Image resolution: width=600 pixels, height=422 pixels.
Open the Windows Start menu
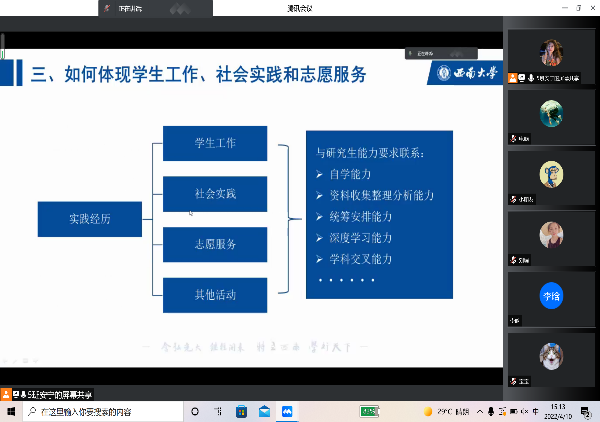click(9, 411)
